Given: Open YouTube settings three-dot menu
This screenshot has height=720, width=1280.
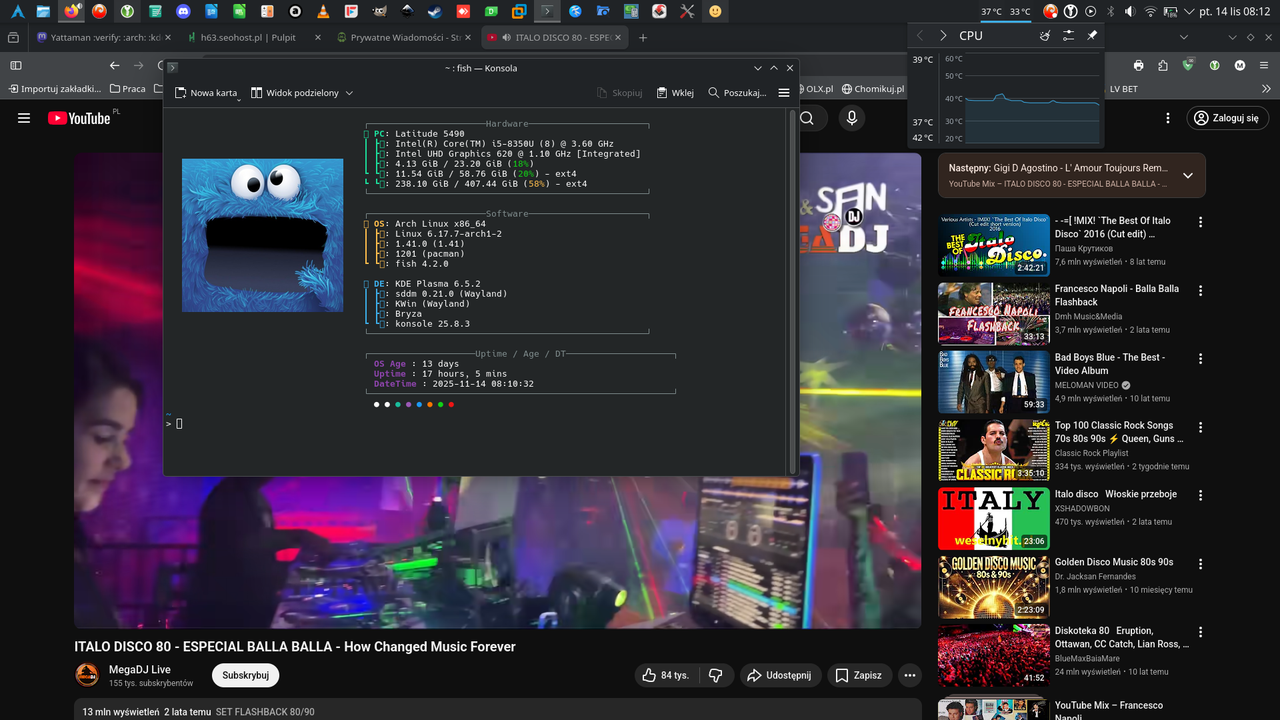Looking at the screenshot, I should click(x=1168, y=118).
